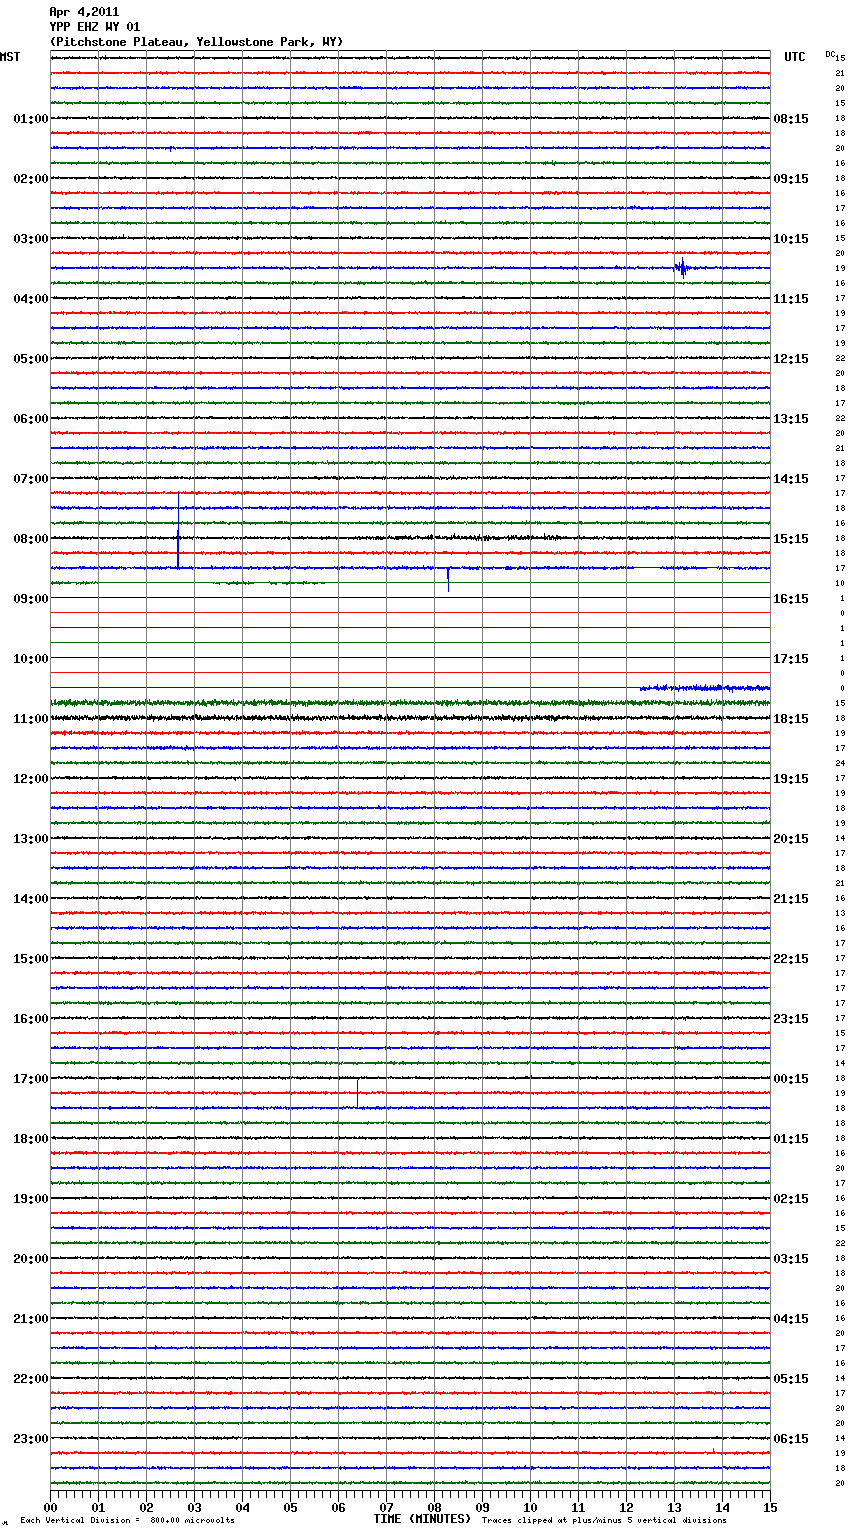
Task: Click the station code "YPP EHZ WY 01"
Action: [95, 27]
